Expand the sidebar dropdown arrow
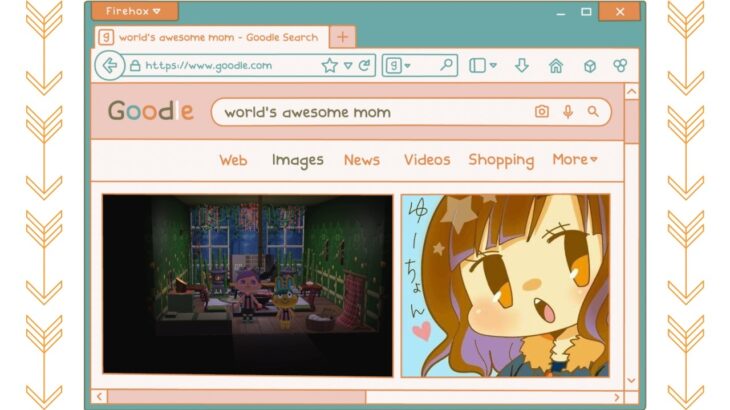 [493, 66]
